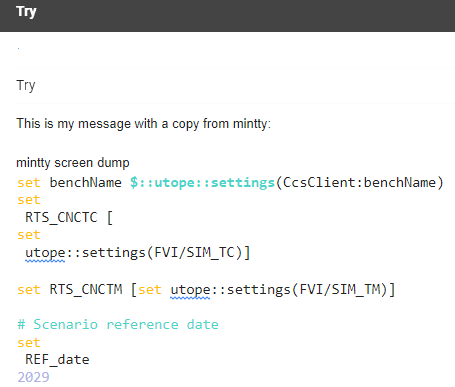Click the 'RTS_CNCTC [' line
455x387 pixels.
point(69,218)
